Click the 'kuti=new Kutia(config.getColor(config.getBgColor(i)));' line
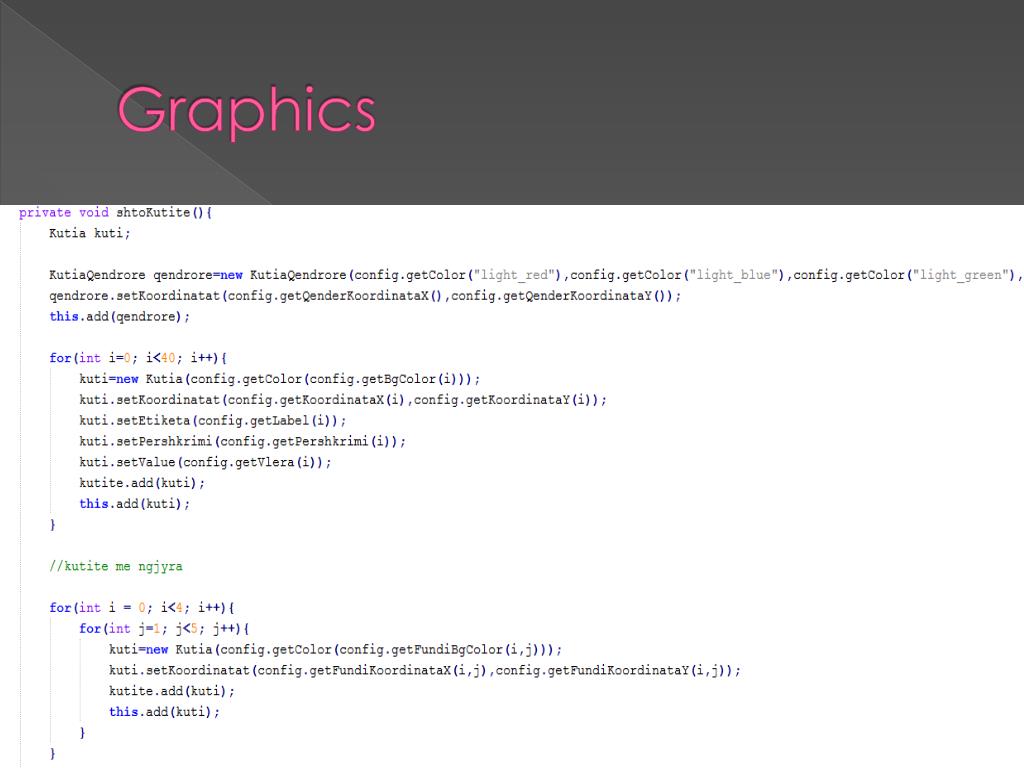Screen dimensions: 1024x768 coord(280,379)
